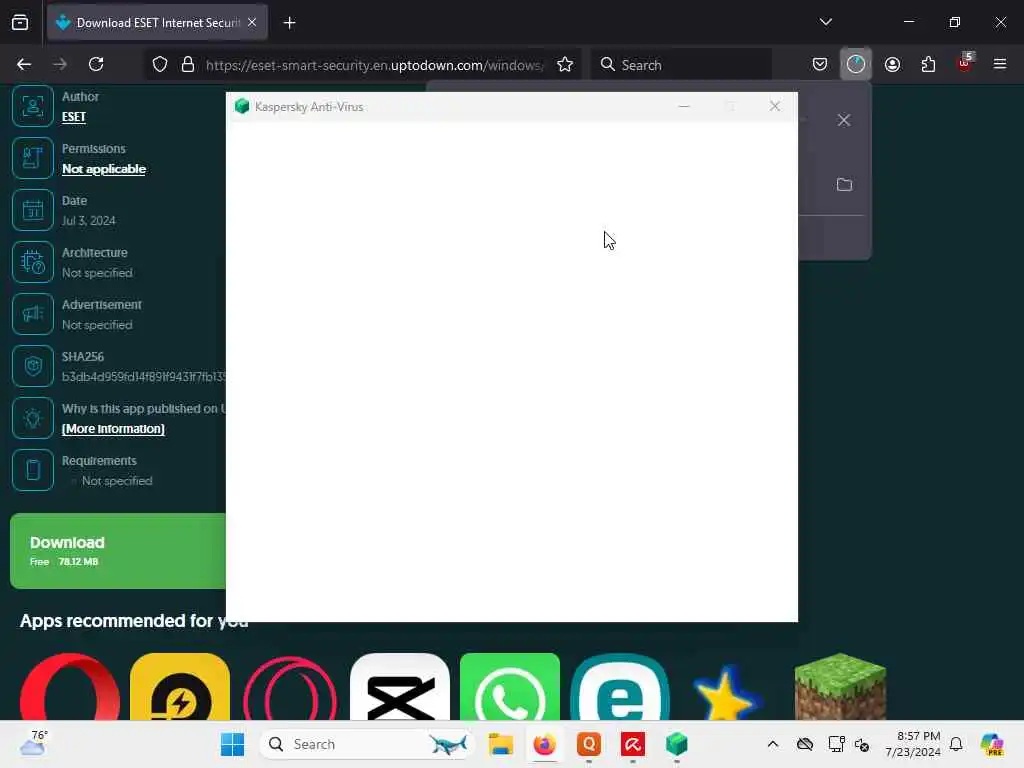The height and width of the screenshot is (768, 1024).
Task: Open File Explorer from taskbar
Action: [x=501, y=744]
